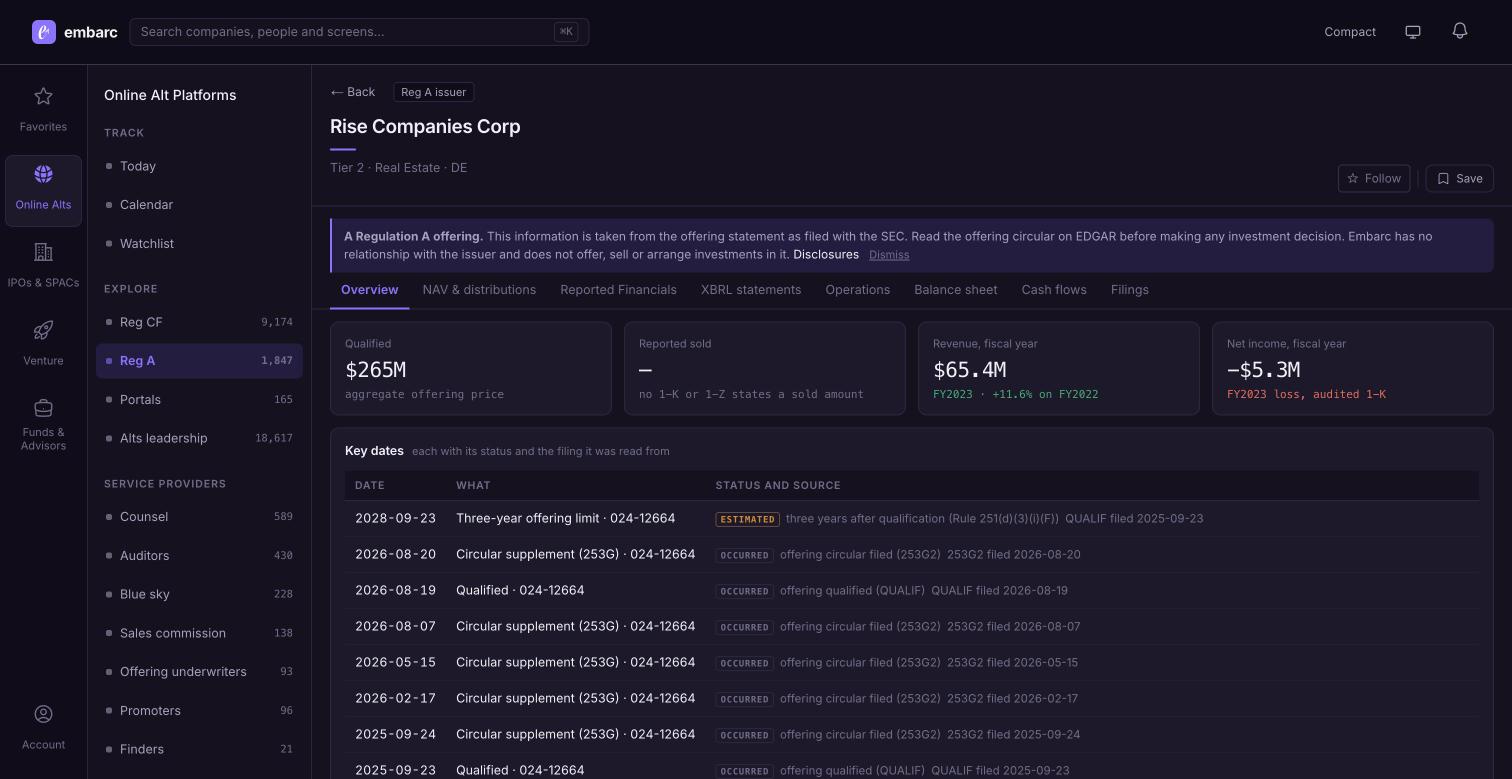Open the Balance sheet tab

(955, 290)
